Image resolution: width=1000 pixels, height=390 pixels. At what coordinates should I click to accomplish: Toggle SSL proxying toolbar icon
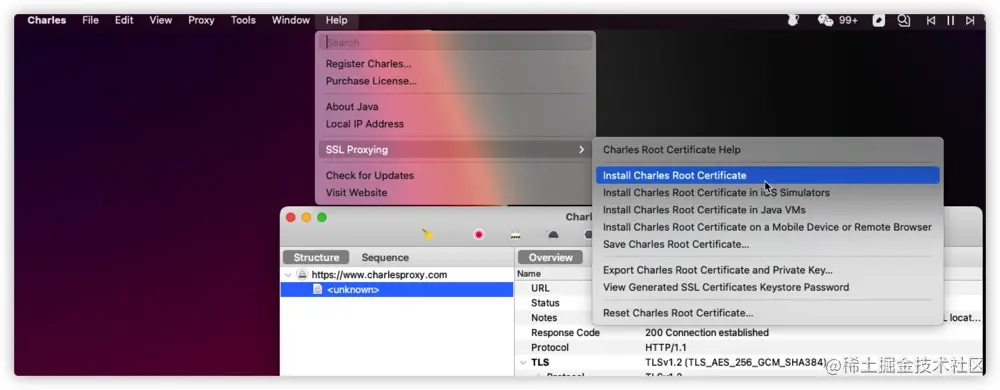pyautogui.click(x=515, y=235)
